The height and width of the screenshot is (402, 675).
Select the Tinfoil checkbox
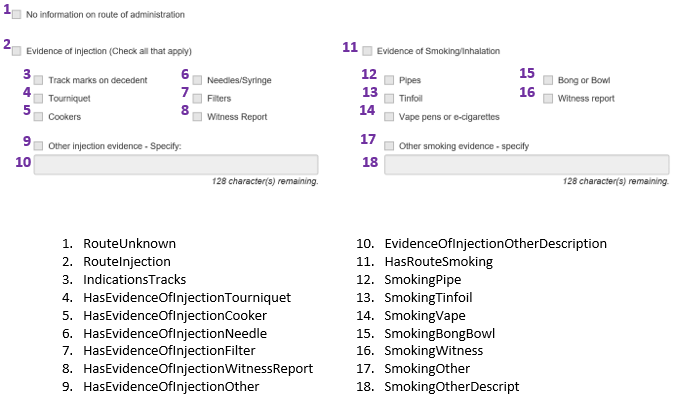pos(389,98)
